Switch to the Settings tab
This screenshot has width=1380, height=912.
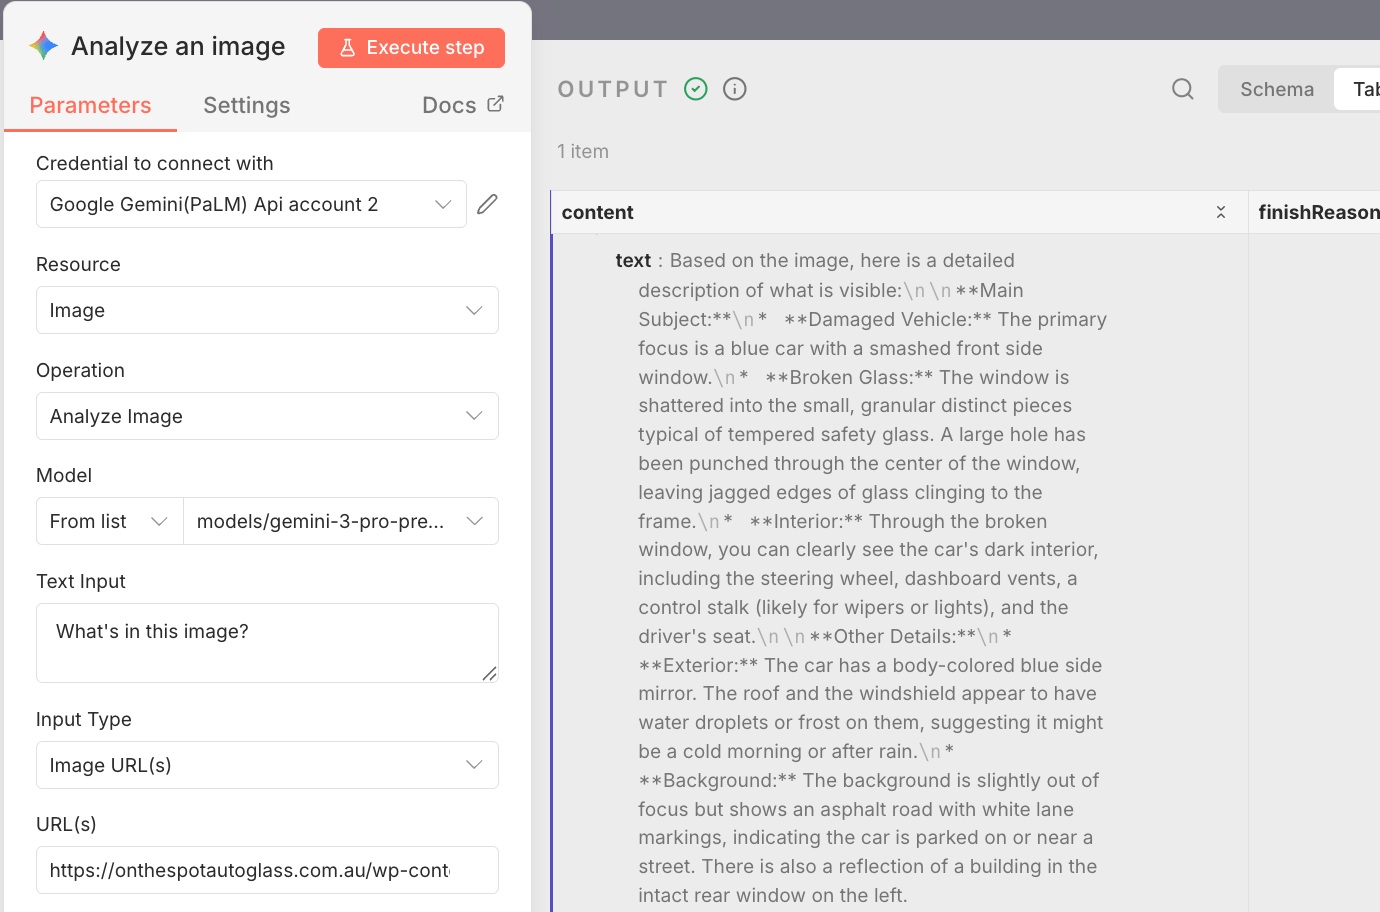tap(247, 105)
